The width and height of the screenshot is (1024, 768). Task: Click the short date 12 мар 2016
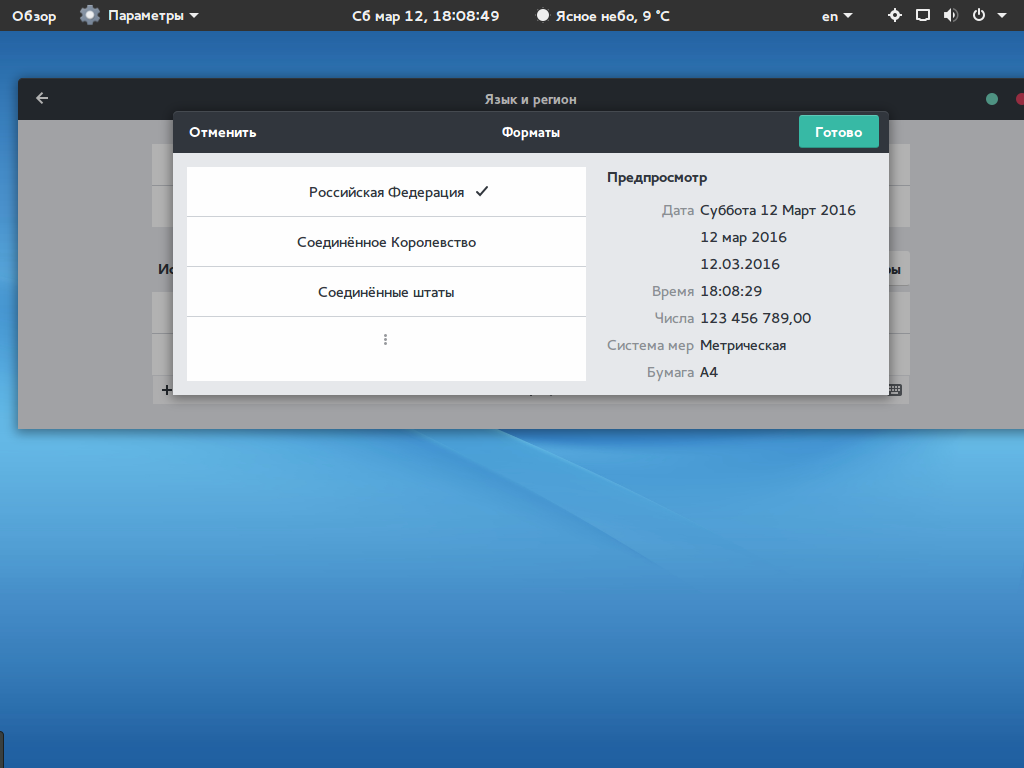coord(743,237)
